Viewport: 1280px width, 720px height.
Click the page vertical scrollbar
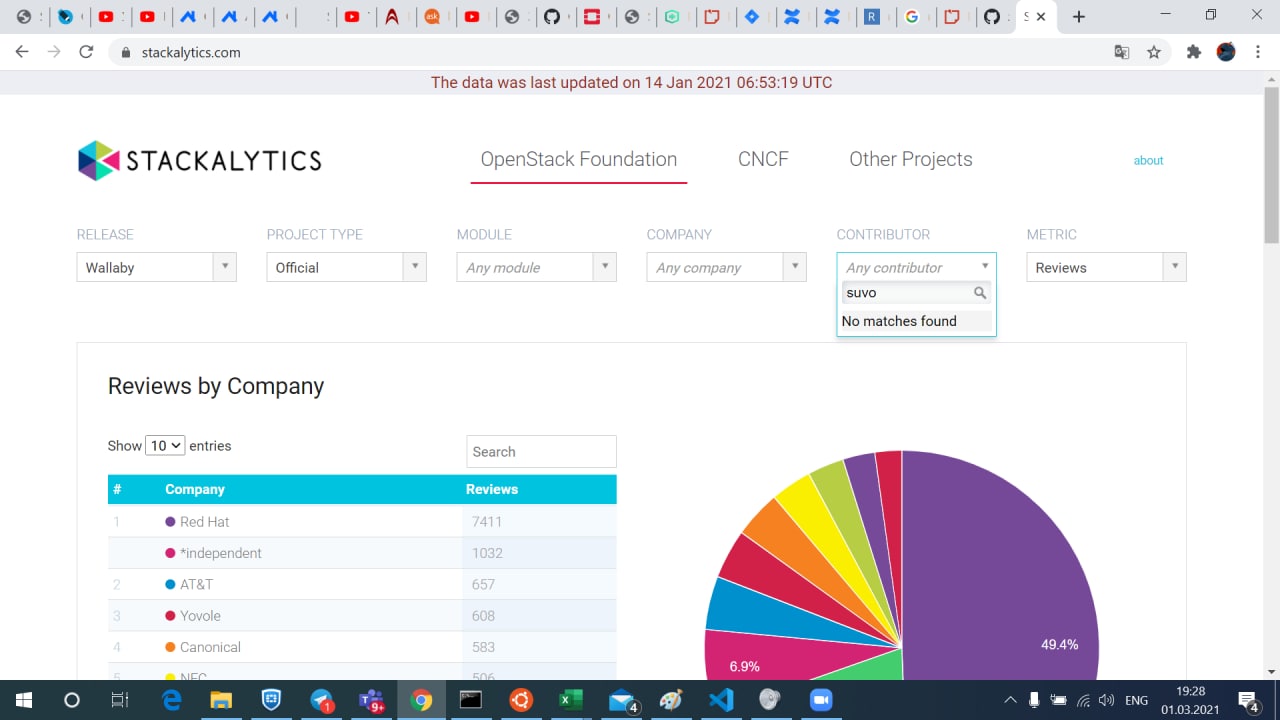click(1271, 165)
